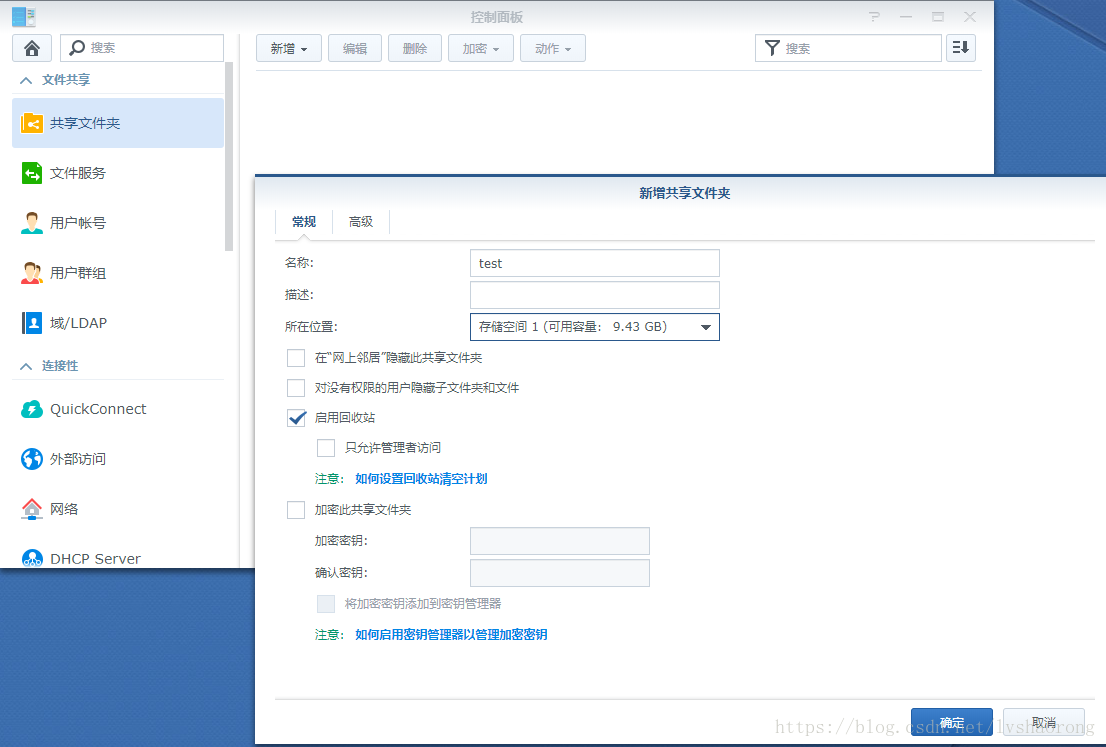Check encrypt this shared folder (加密此共享文件夹)
Viewport: 1106px width, 747px height.
click(x=296, y=510)
